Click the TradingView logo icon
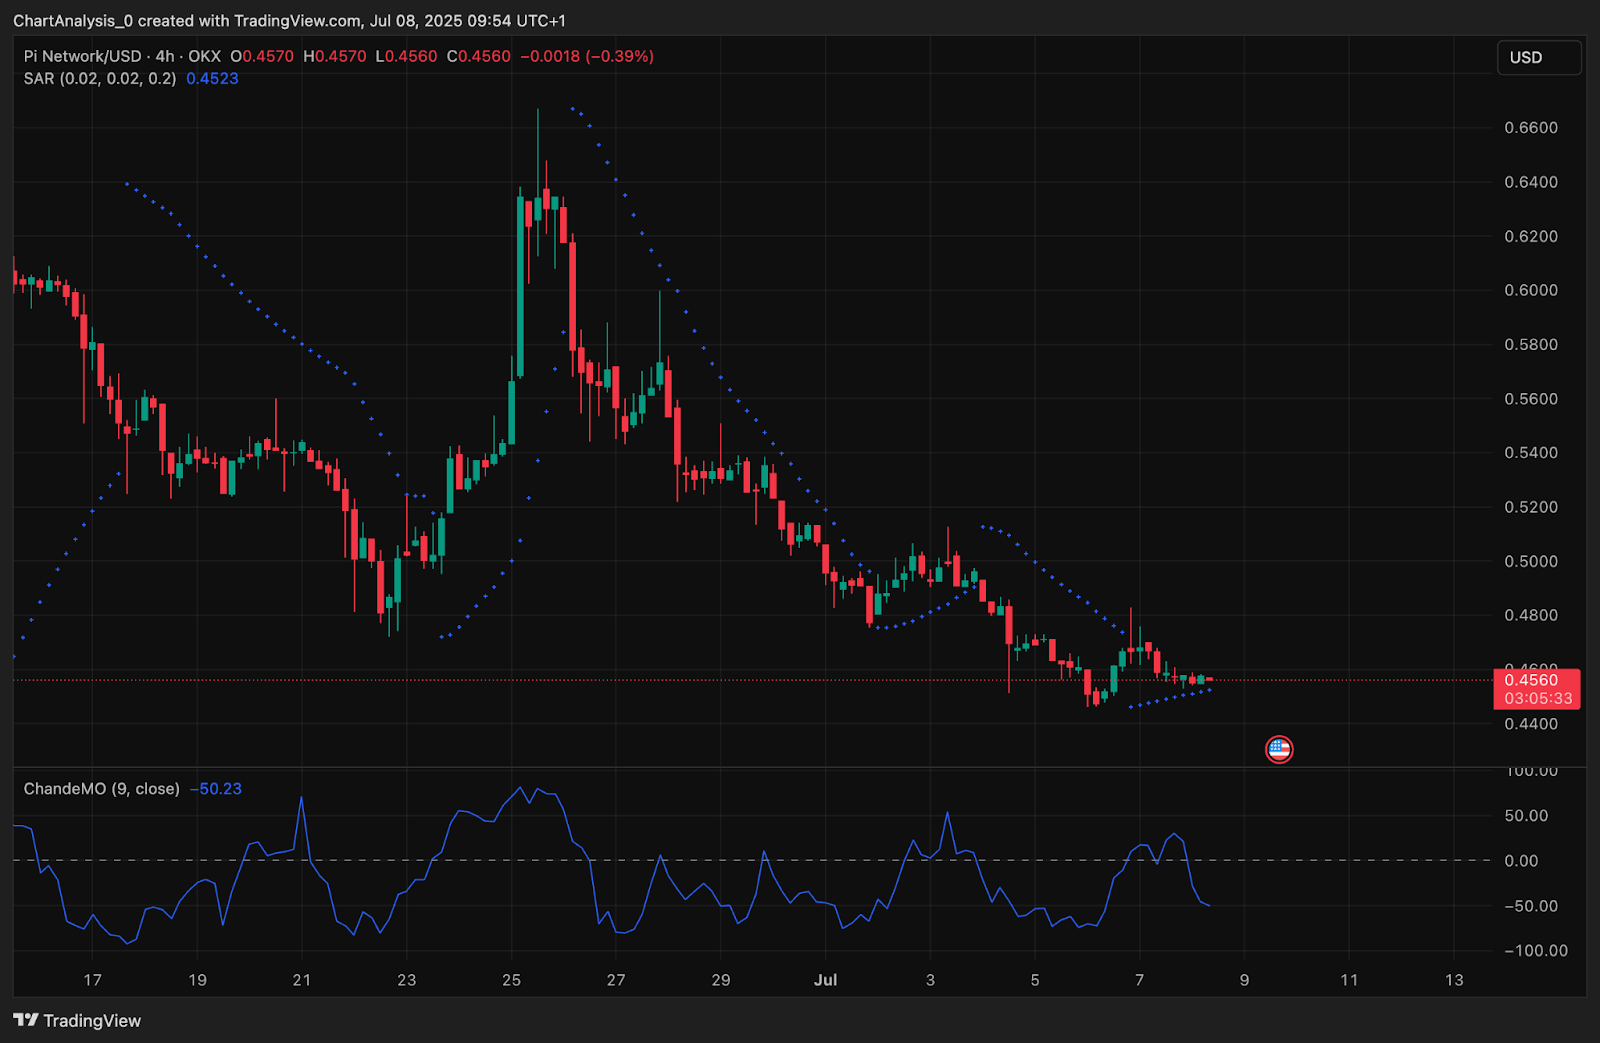This screenshot has width=1600, height=1043. [x=26, y=1020]
